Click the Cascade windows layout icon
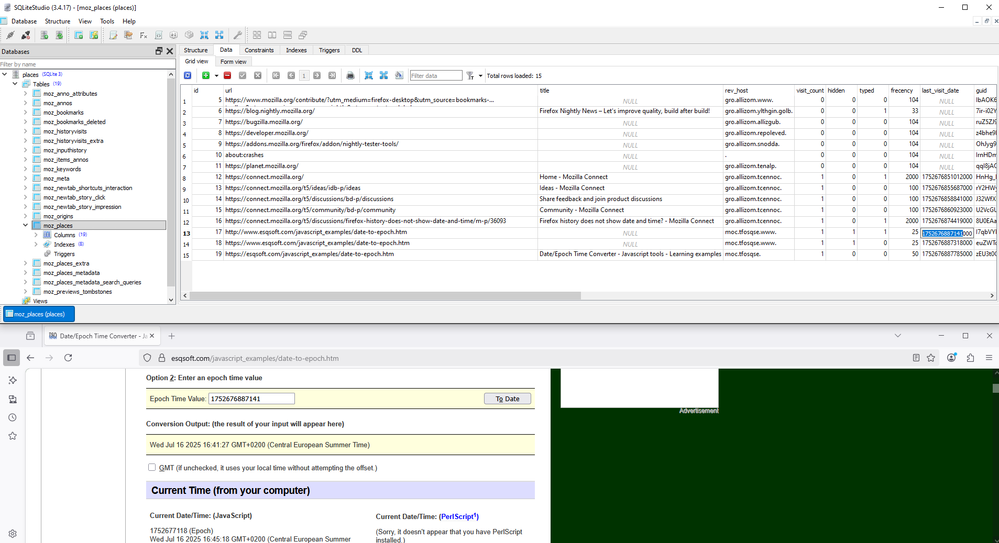This screenshot has height=543, width=999. (303, 35)
